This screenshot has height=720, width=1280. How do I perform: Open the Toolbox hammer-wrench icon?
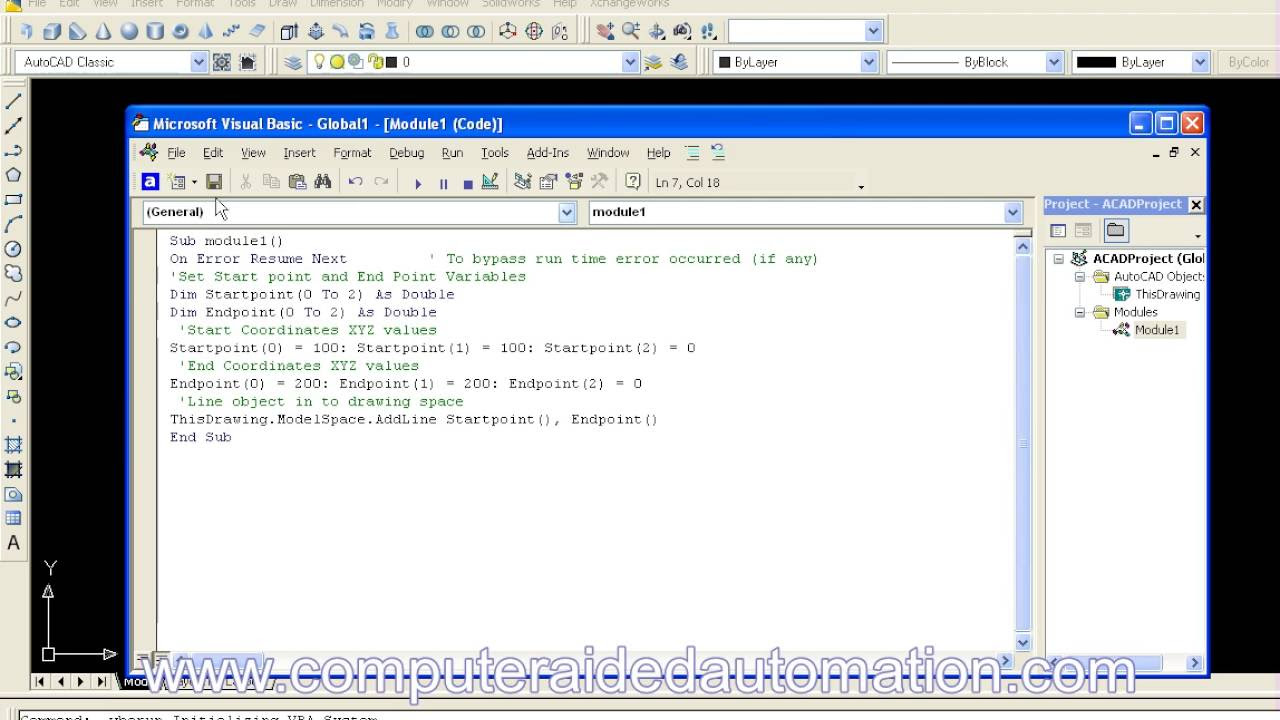(x=599, y=182)
